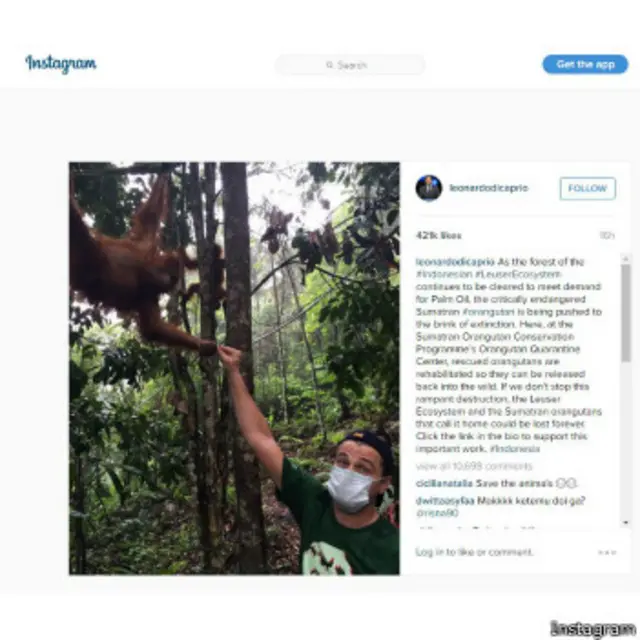The image size is (640, 640).
Task: Visit commenter dwittoasyfaa's profile
Action: coord(446,500)
